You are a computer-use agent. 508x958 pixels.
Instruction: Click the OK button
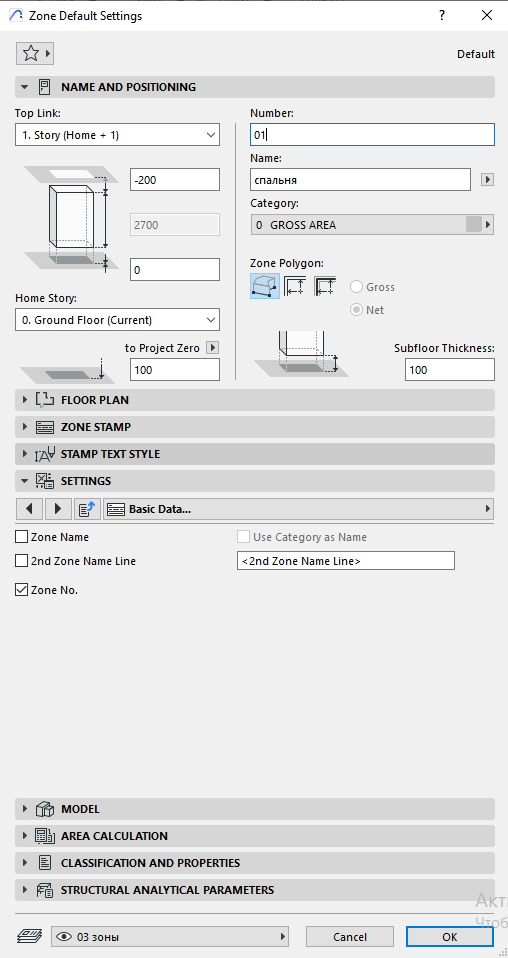pyautogui.click(x=449, y=936)
